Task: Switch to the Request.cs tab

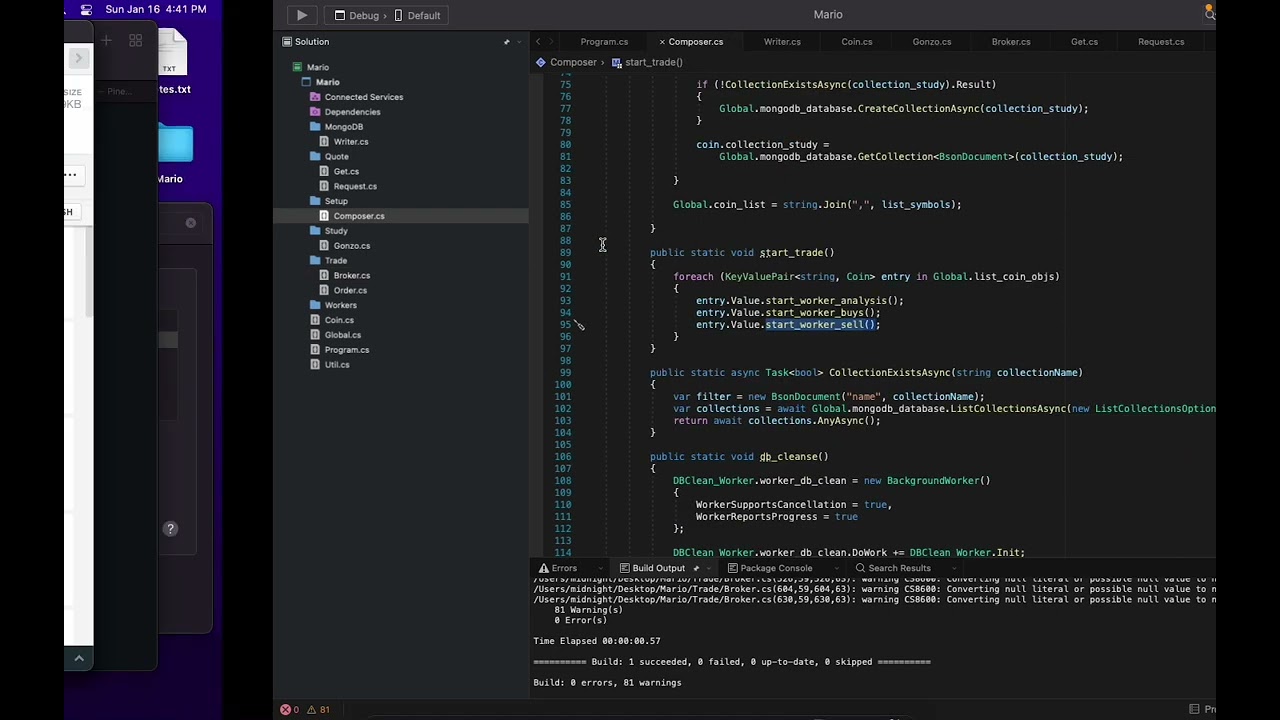Action: tap(1160, 42)
